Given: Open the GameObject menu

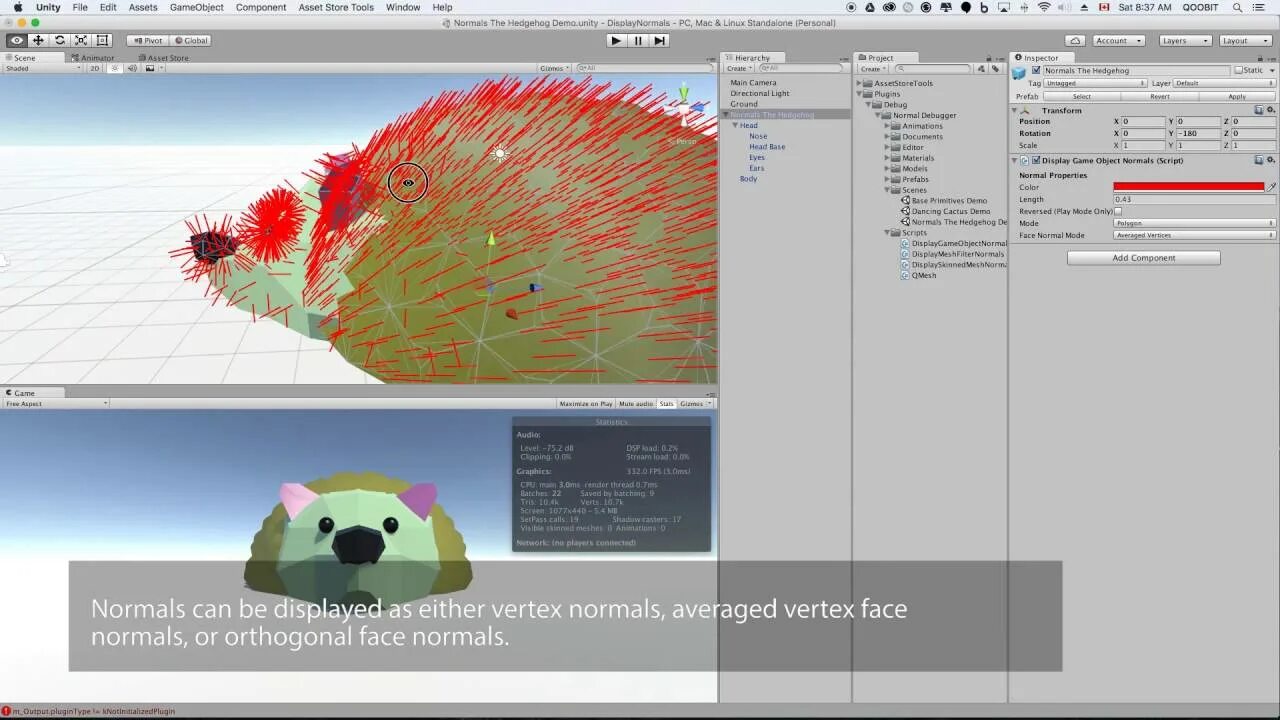Looking at the screenshot, I should click(197, 7).
